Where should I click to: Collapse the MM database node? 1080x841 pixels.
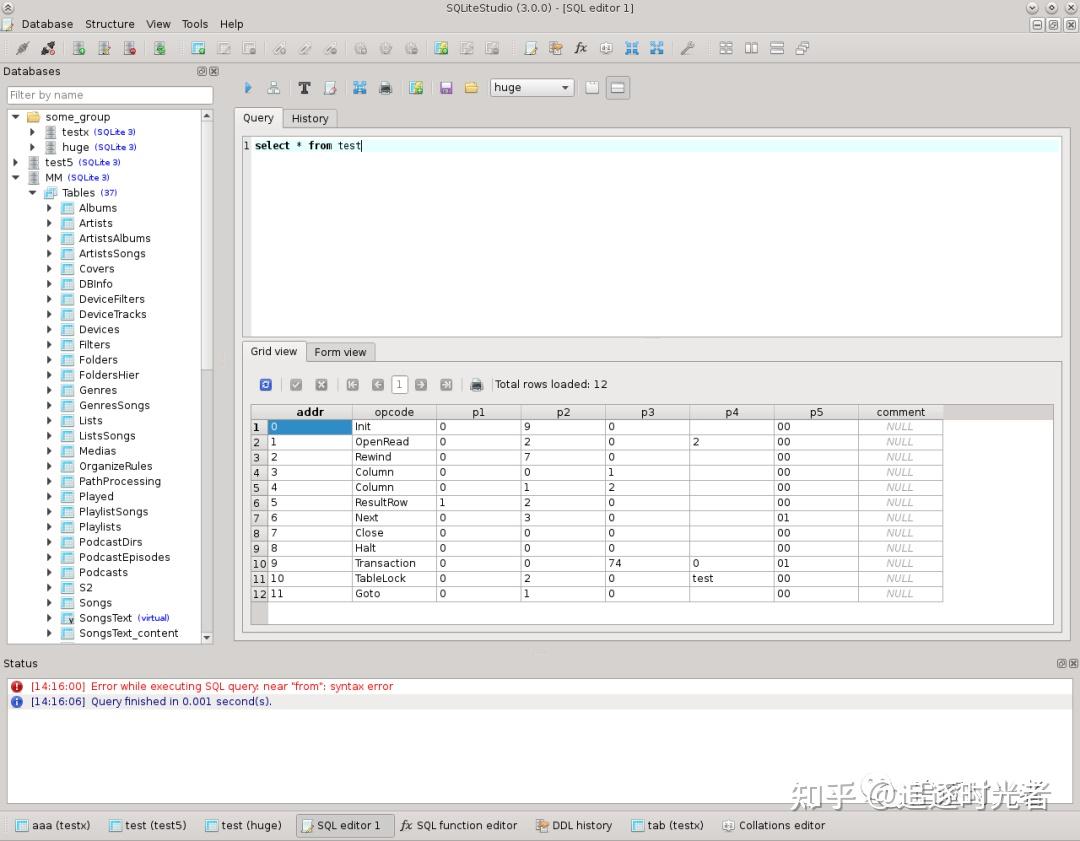pos(16,178)
